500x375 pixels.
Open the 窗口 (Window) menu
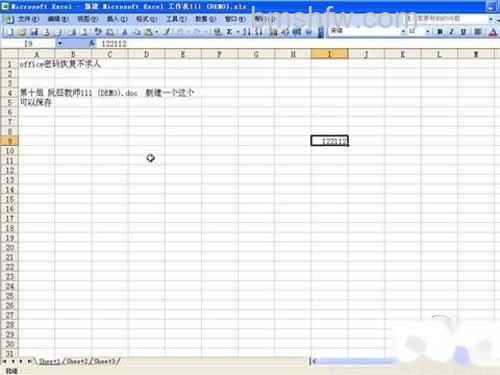pyautogui.click(x=235, y=19)
